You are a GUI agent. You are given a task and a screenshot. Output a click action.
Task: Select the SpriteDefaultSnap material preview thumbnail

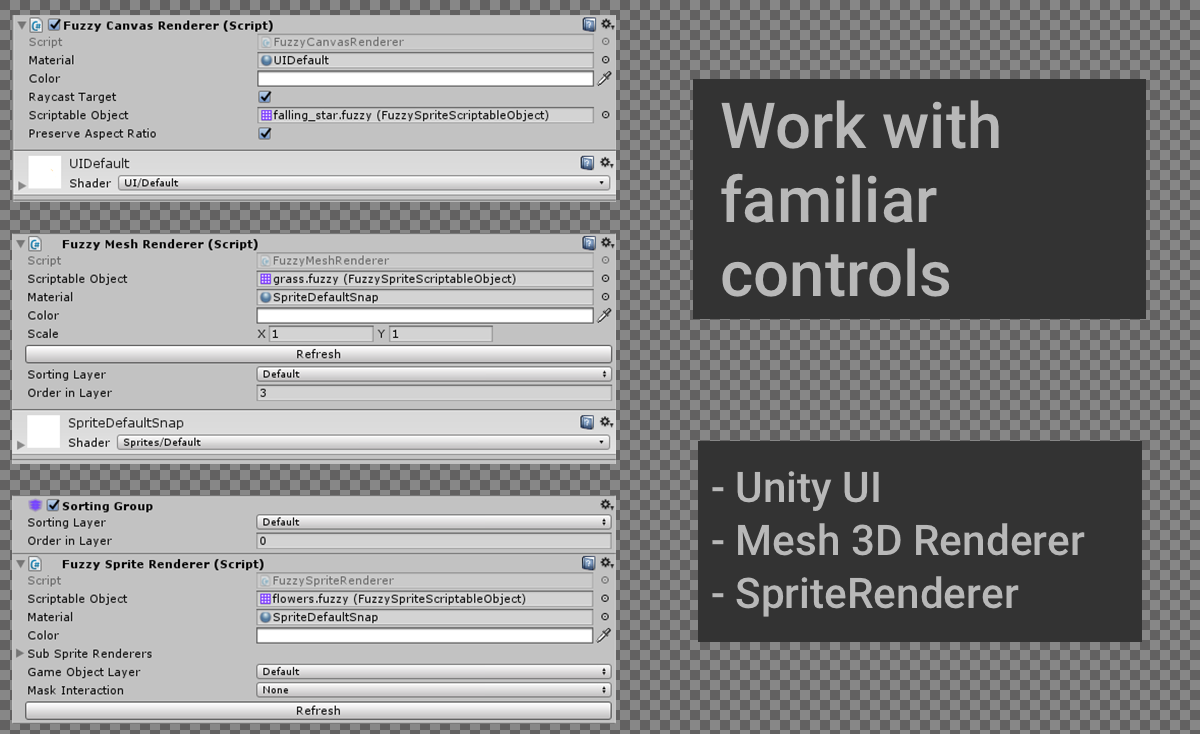point(44,431)
